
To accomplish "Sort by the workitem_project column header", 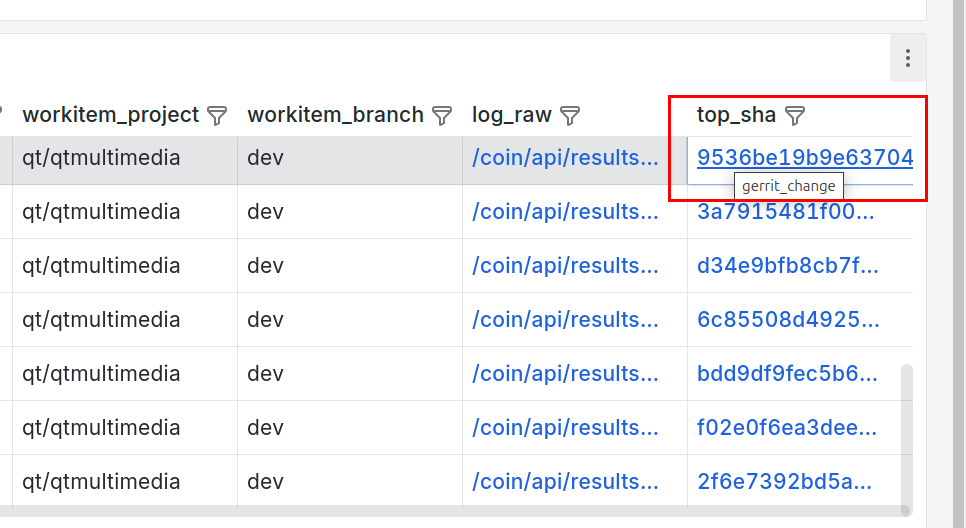I will pyautogui.click(x=110, y=115).
